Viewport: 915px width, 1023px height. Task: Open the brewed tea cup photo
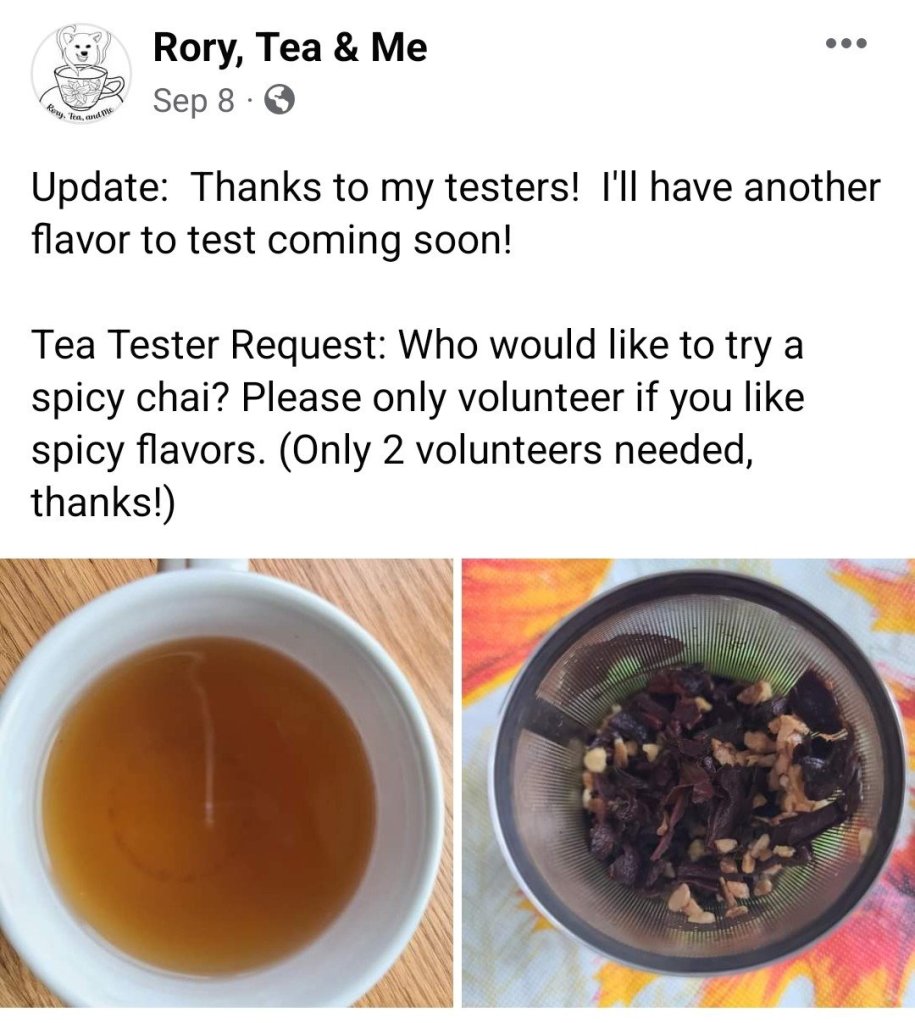[226, 783]
